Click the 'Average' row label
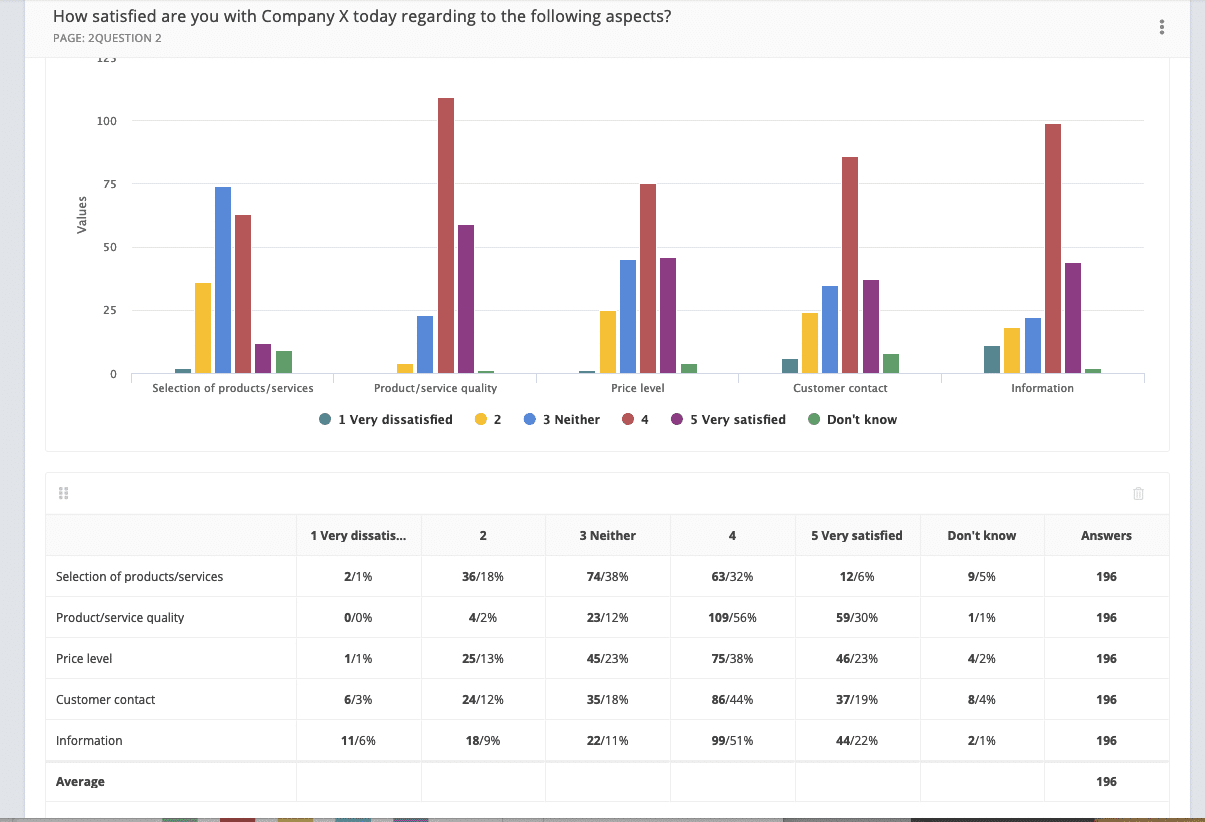1205x822 pixels. (80, 781)
